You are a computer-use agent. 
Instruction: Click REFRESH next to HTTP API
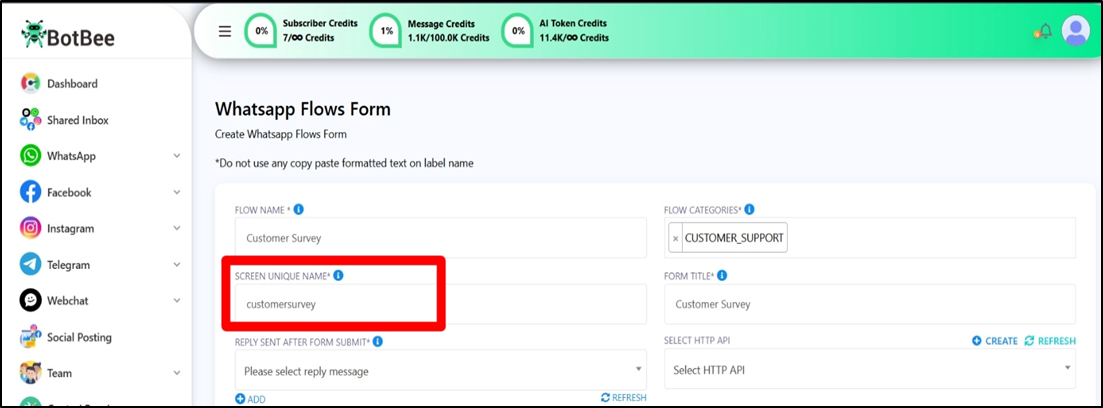tap(1050, 341)
